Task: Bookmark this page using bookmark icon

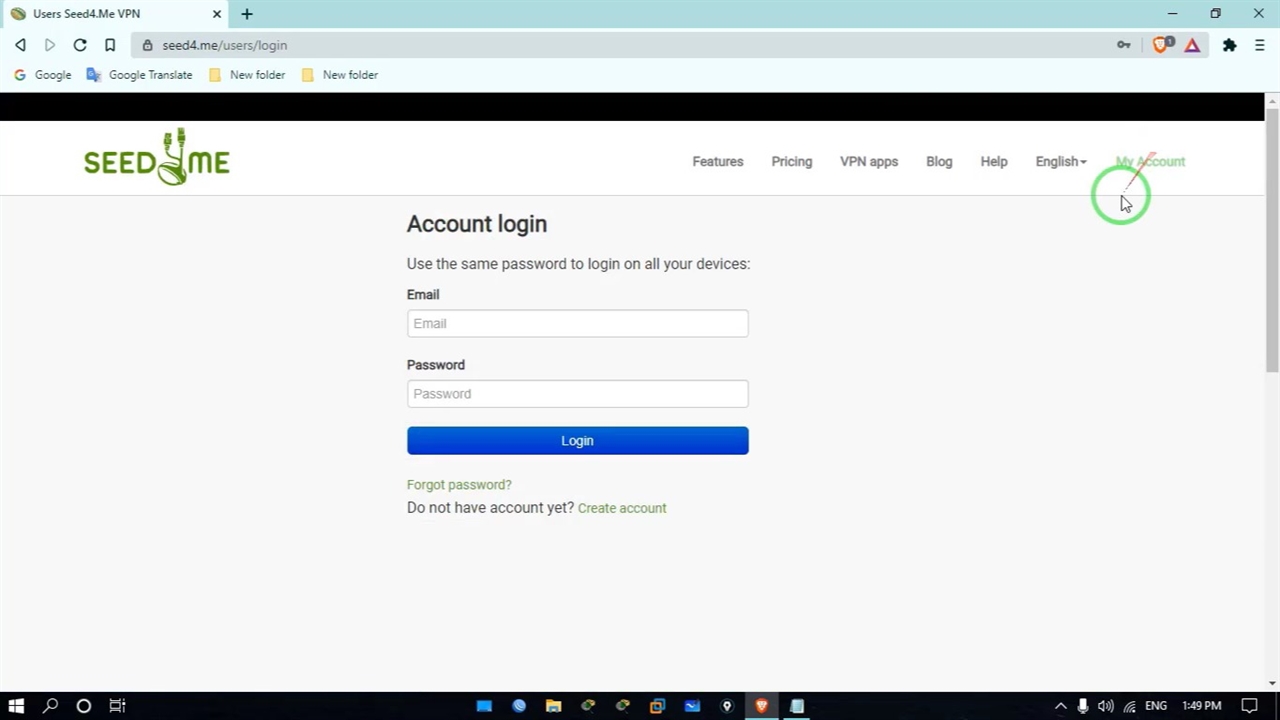Action: coord(110,45)
